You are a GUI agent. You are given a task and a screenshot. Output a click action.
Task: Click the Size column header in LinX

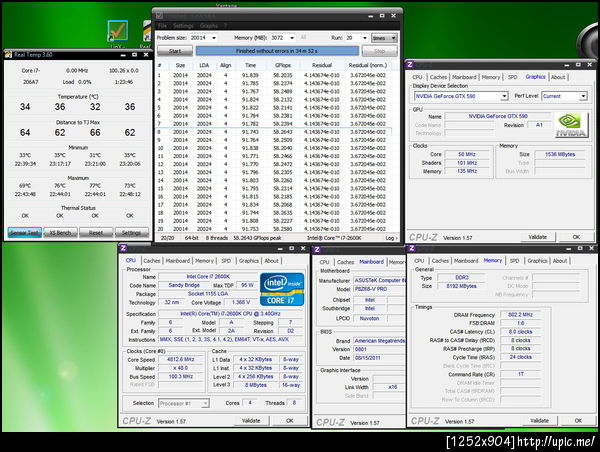coord(180,65)
